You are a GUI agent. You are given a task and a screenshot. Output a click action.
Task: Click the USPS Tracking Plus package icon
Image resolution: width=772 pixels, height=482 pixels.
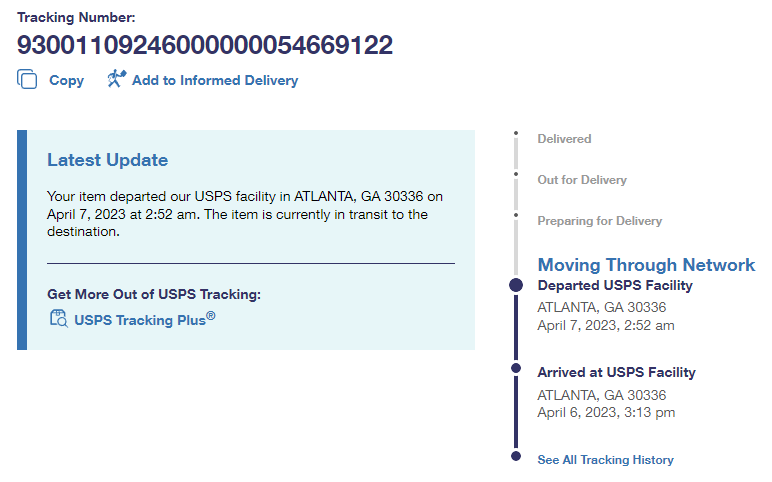58,320
